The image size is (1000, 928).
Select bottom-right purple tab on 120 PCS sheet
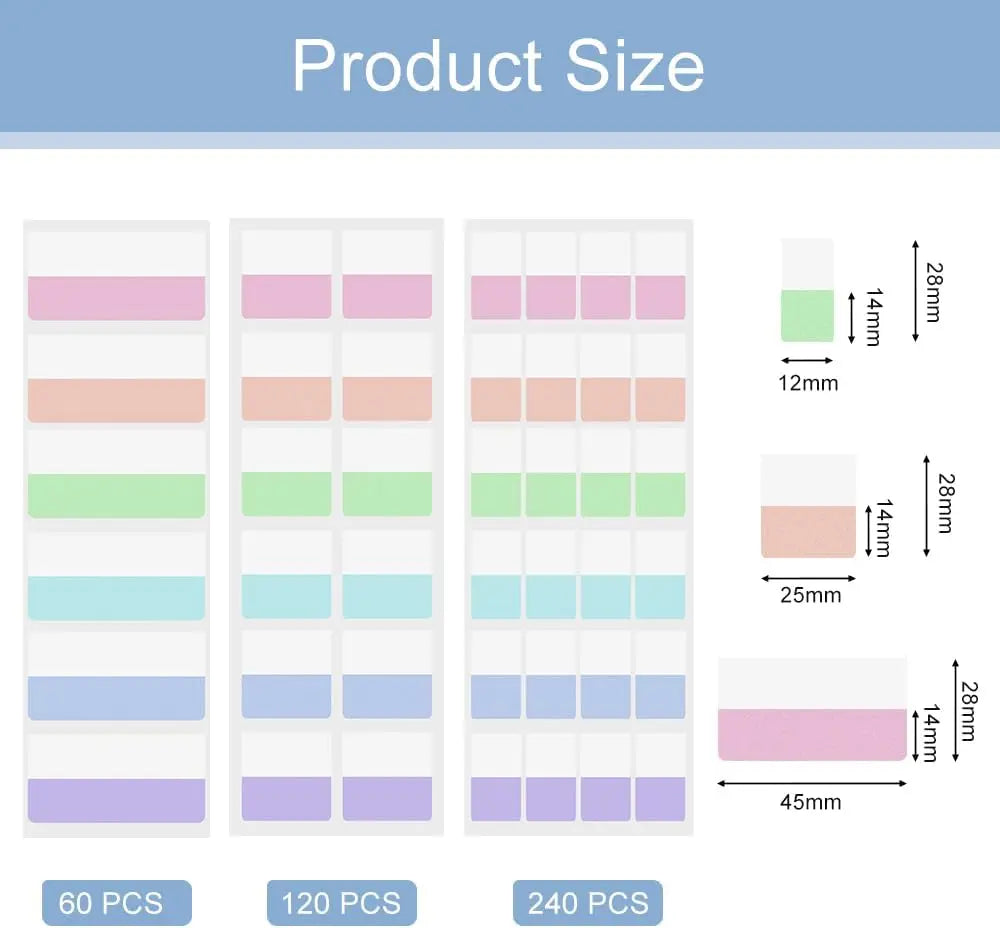[x=387, y=798]
